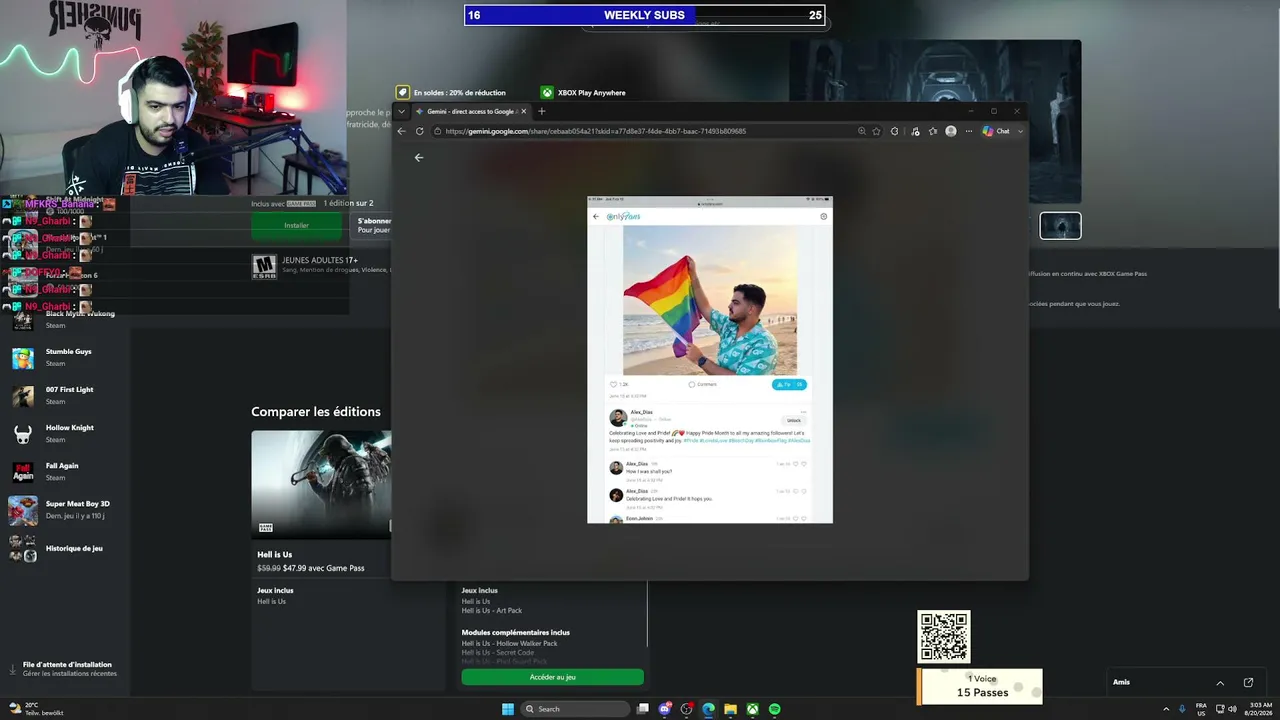Click the back arrow on the Gemini page
Viewport: 1280px width, 720px height.
tap(419, 157)
